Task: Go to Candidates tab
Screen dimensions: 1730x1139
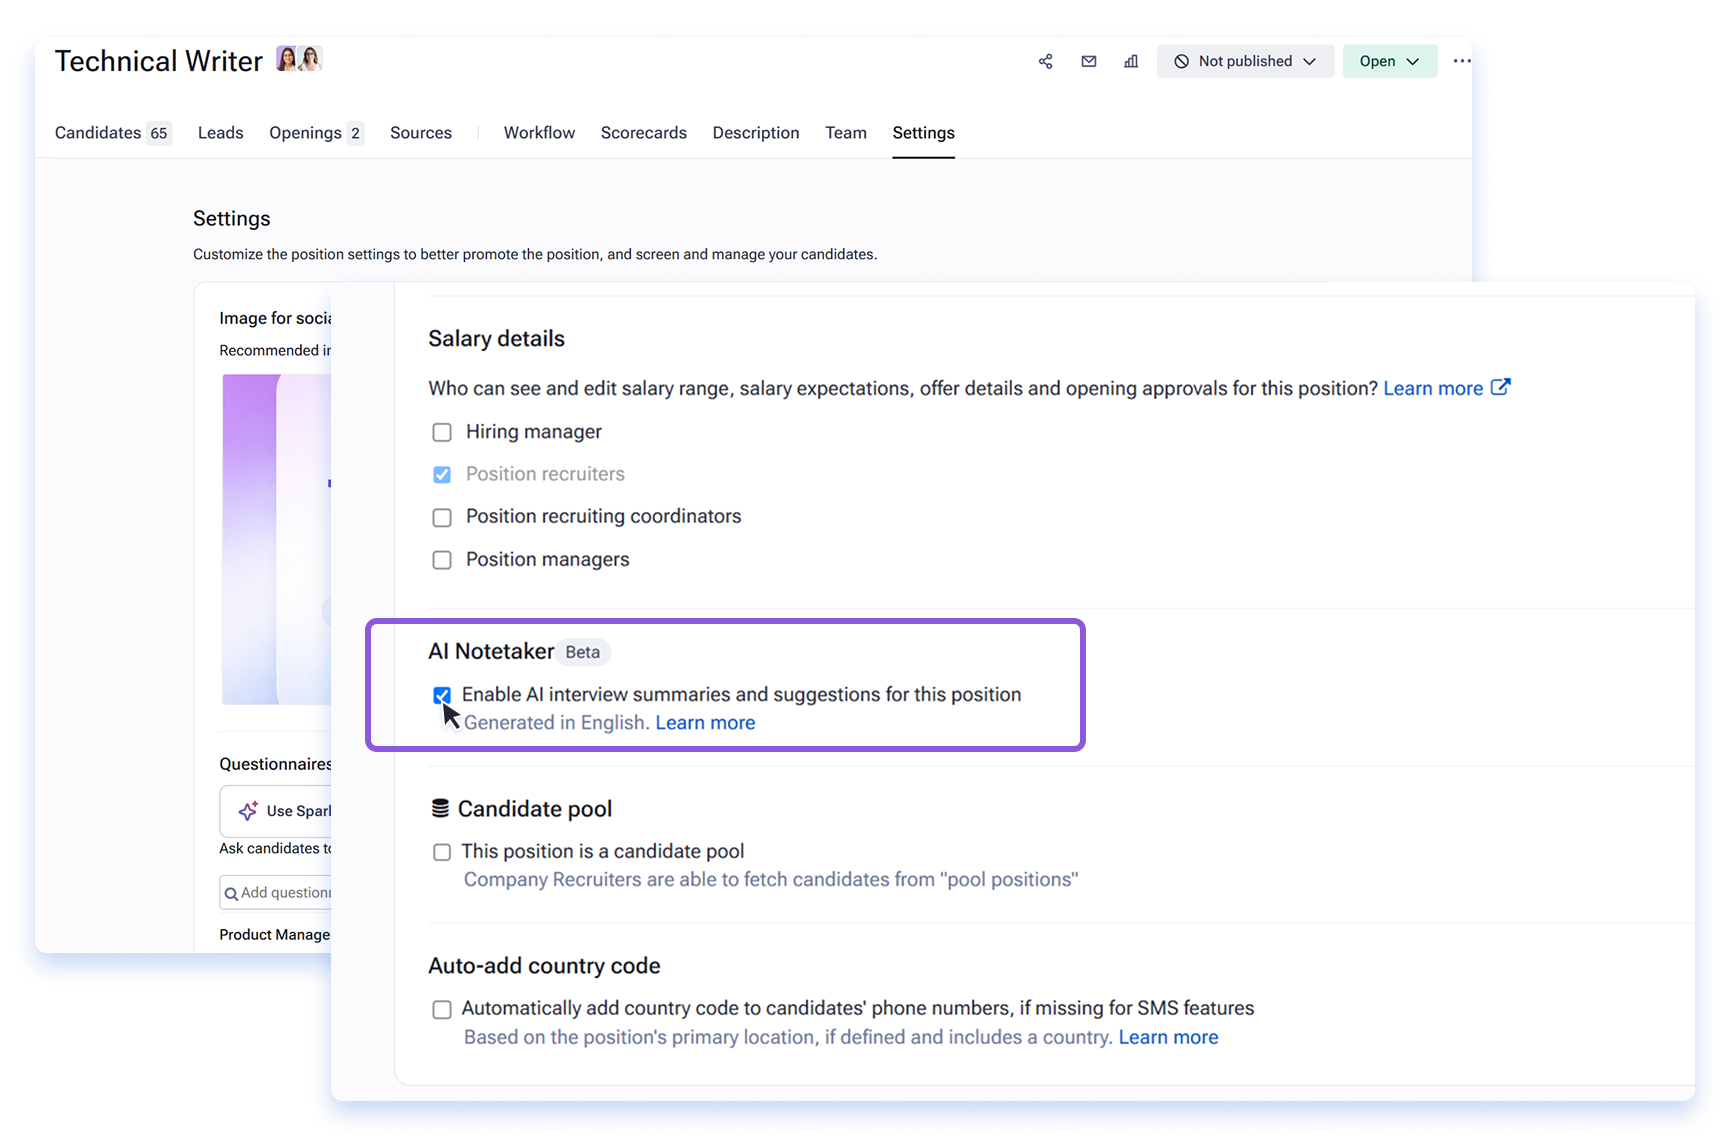Action: 113,133
